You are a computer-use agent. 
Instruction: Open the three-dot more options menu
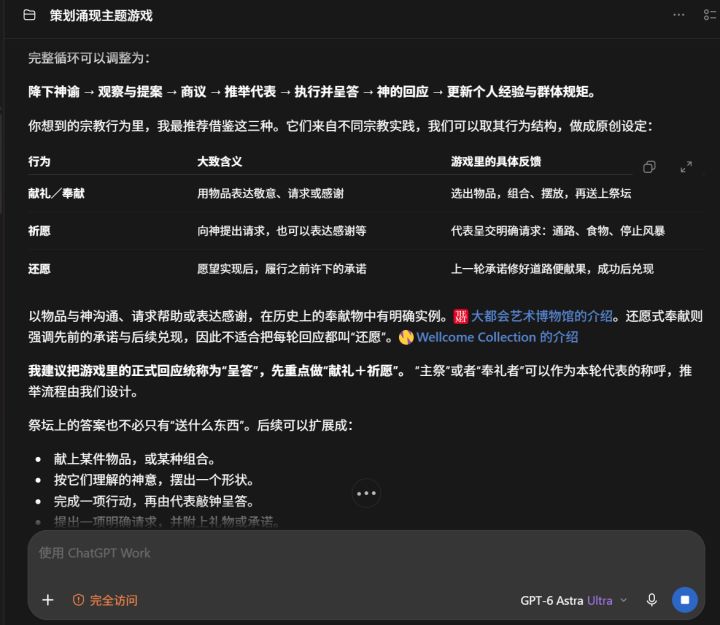[678, 15]
